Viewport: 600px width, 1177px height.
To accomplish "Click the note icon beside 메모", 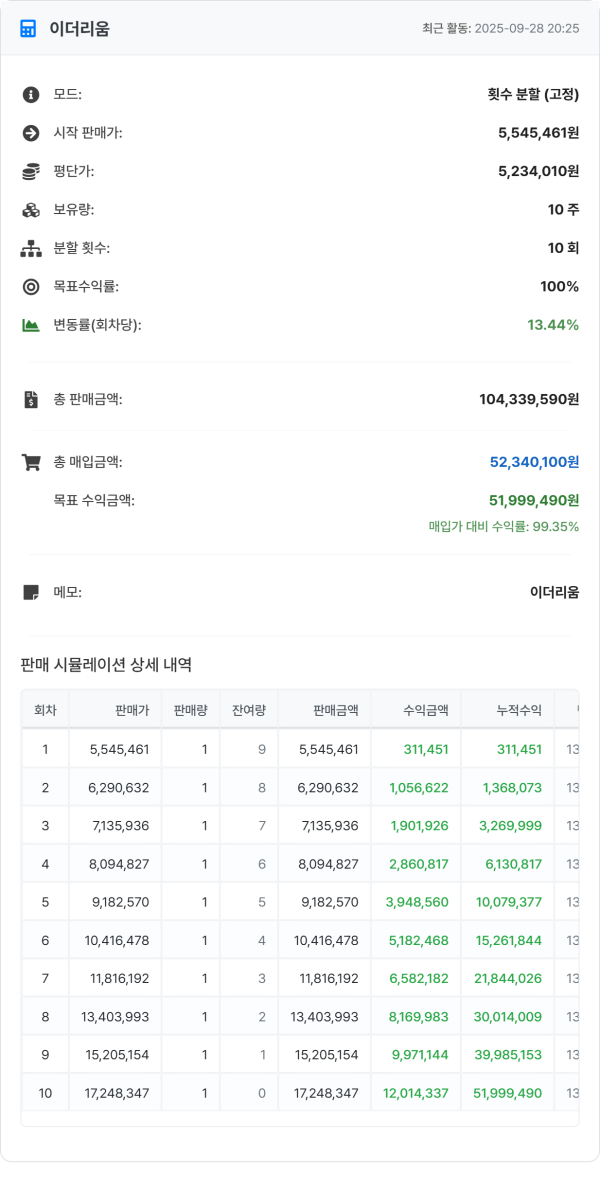I will pos(31,592).
